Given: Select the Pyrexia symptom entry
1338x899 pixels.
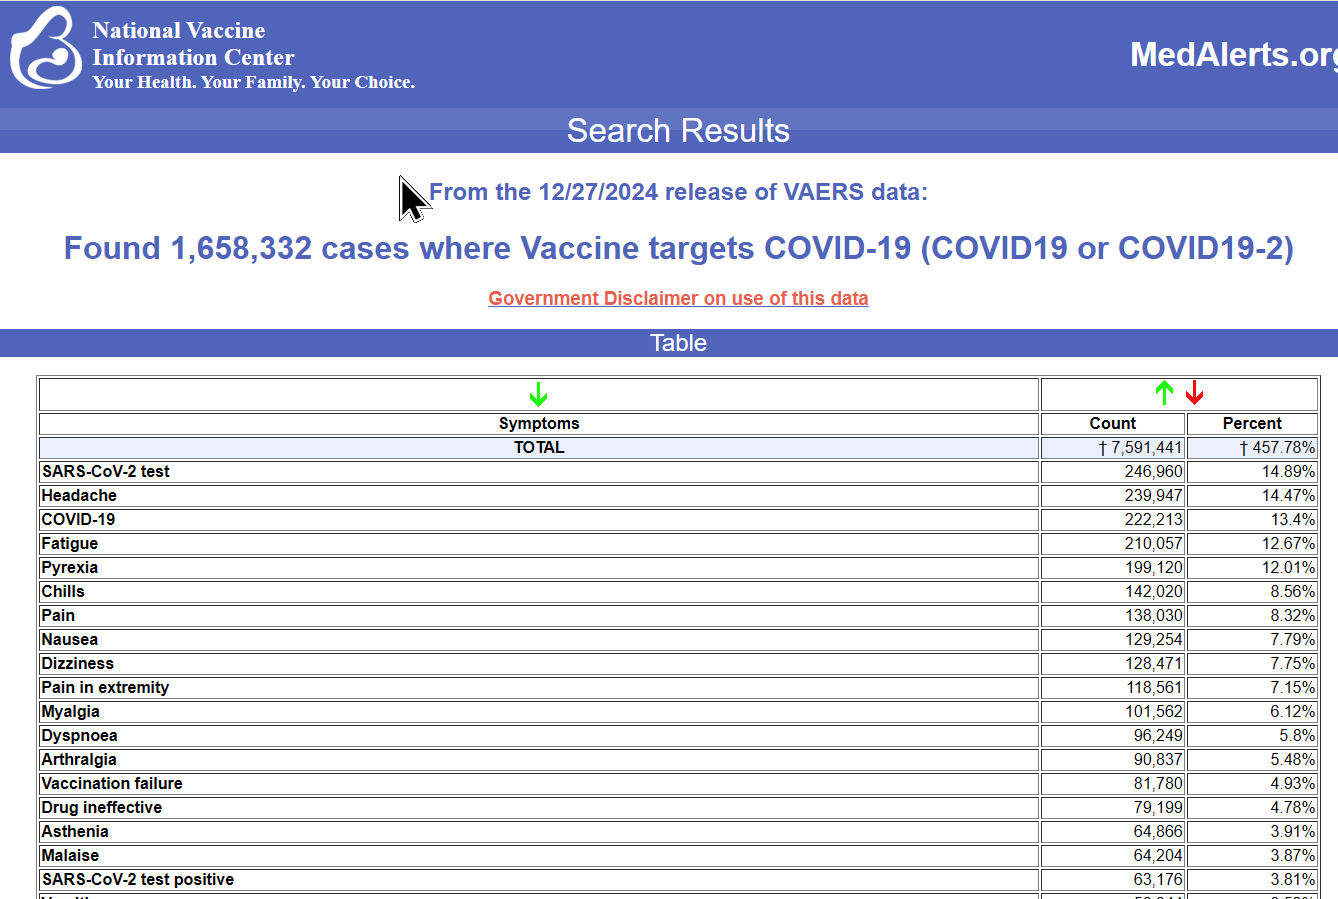Looking at the screenshot, I should point(70,567).
